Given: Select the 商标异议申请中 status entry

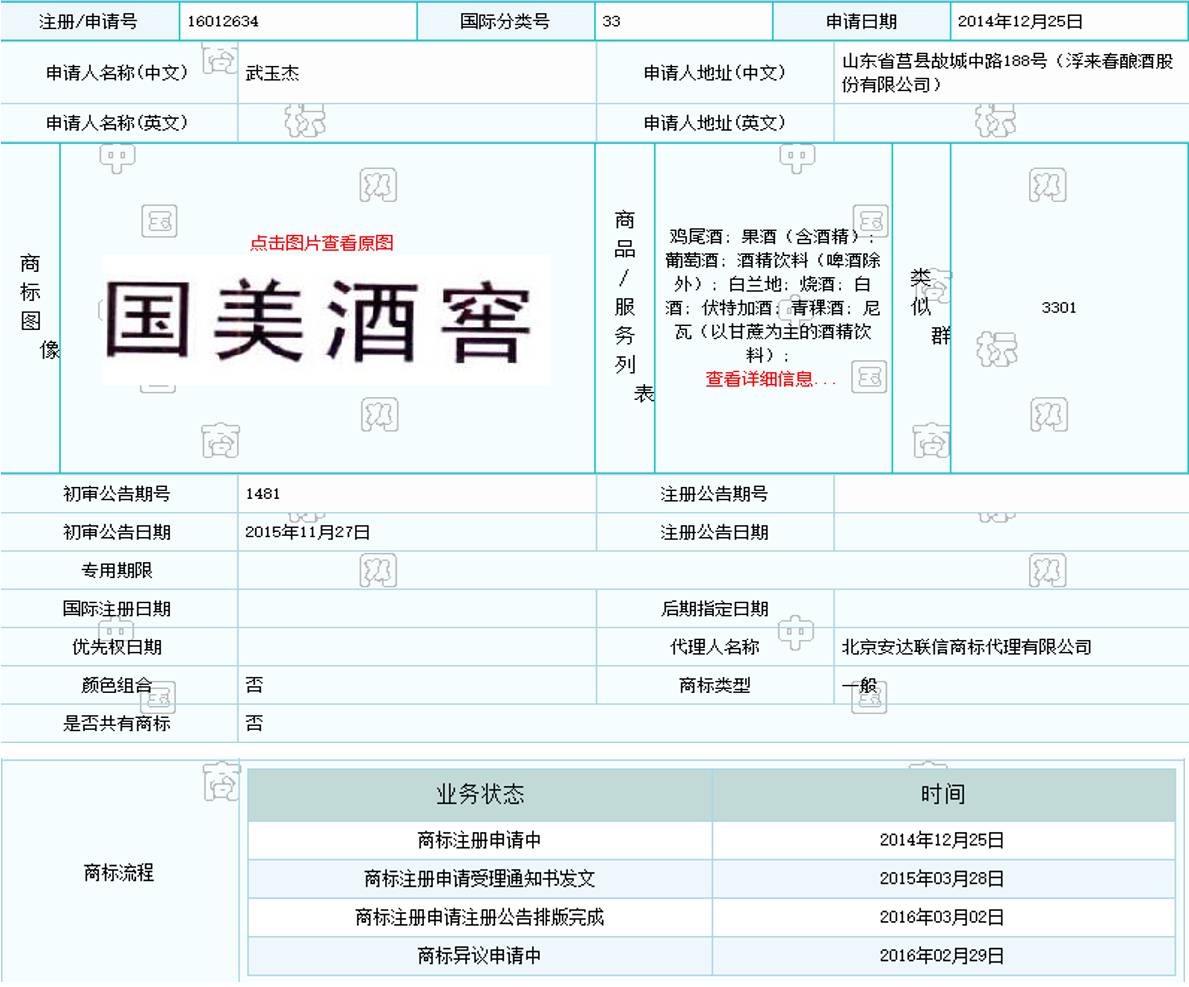Looking at the screenshot, I should (480, 956).
